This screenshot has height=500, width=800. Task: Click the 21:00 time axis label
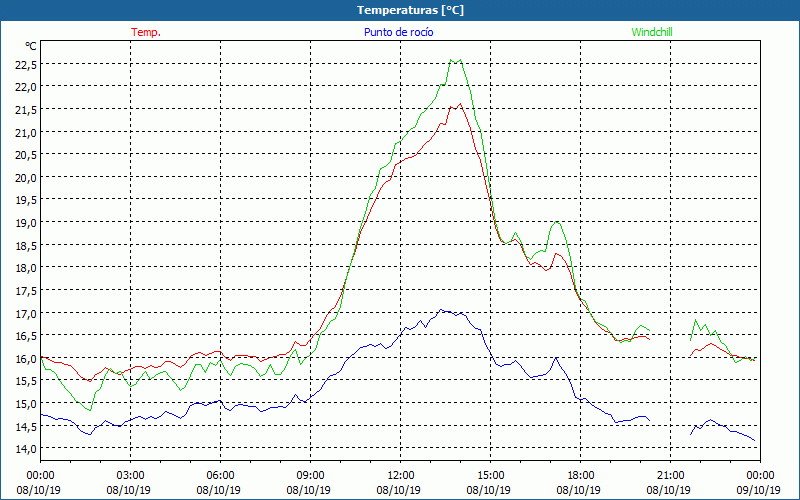pos(670,475)
